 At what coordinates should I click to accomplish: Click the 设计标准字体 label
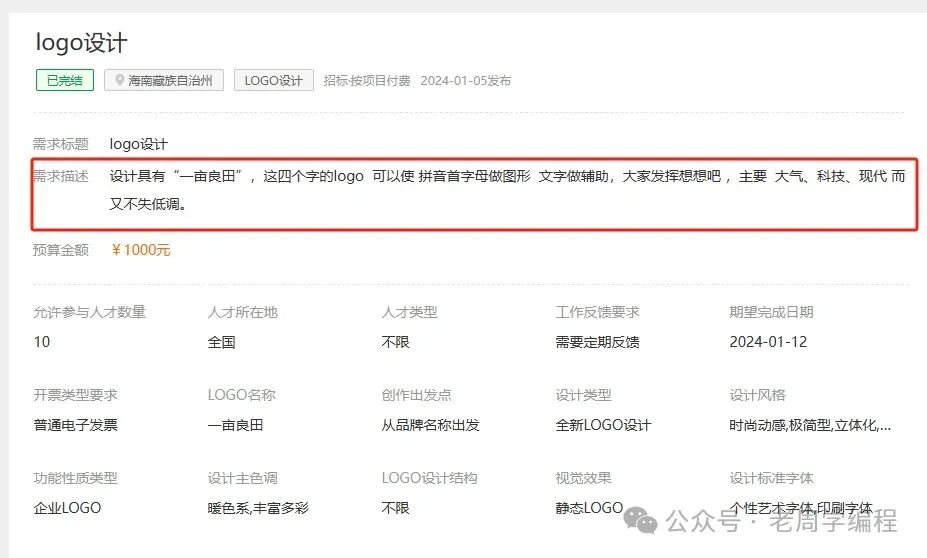pyautogui.click(x=771, y=478)
